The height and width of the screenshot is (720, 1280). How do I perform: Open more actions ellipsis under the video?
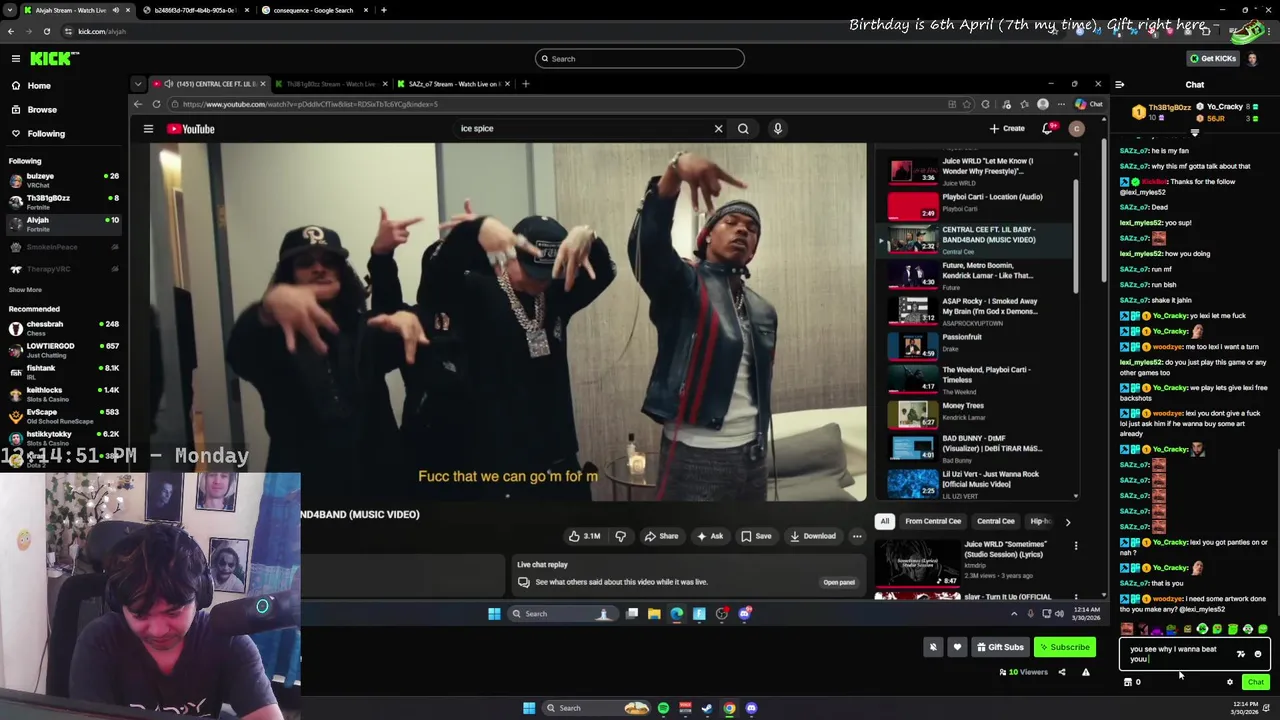pos(857,537)
